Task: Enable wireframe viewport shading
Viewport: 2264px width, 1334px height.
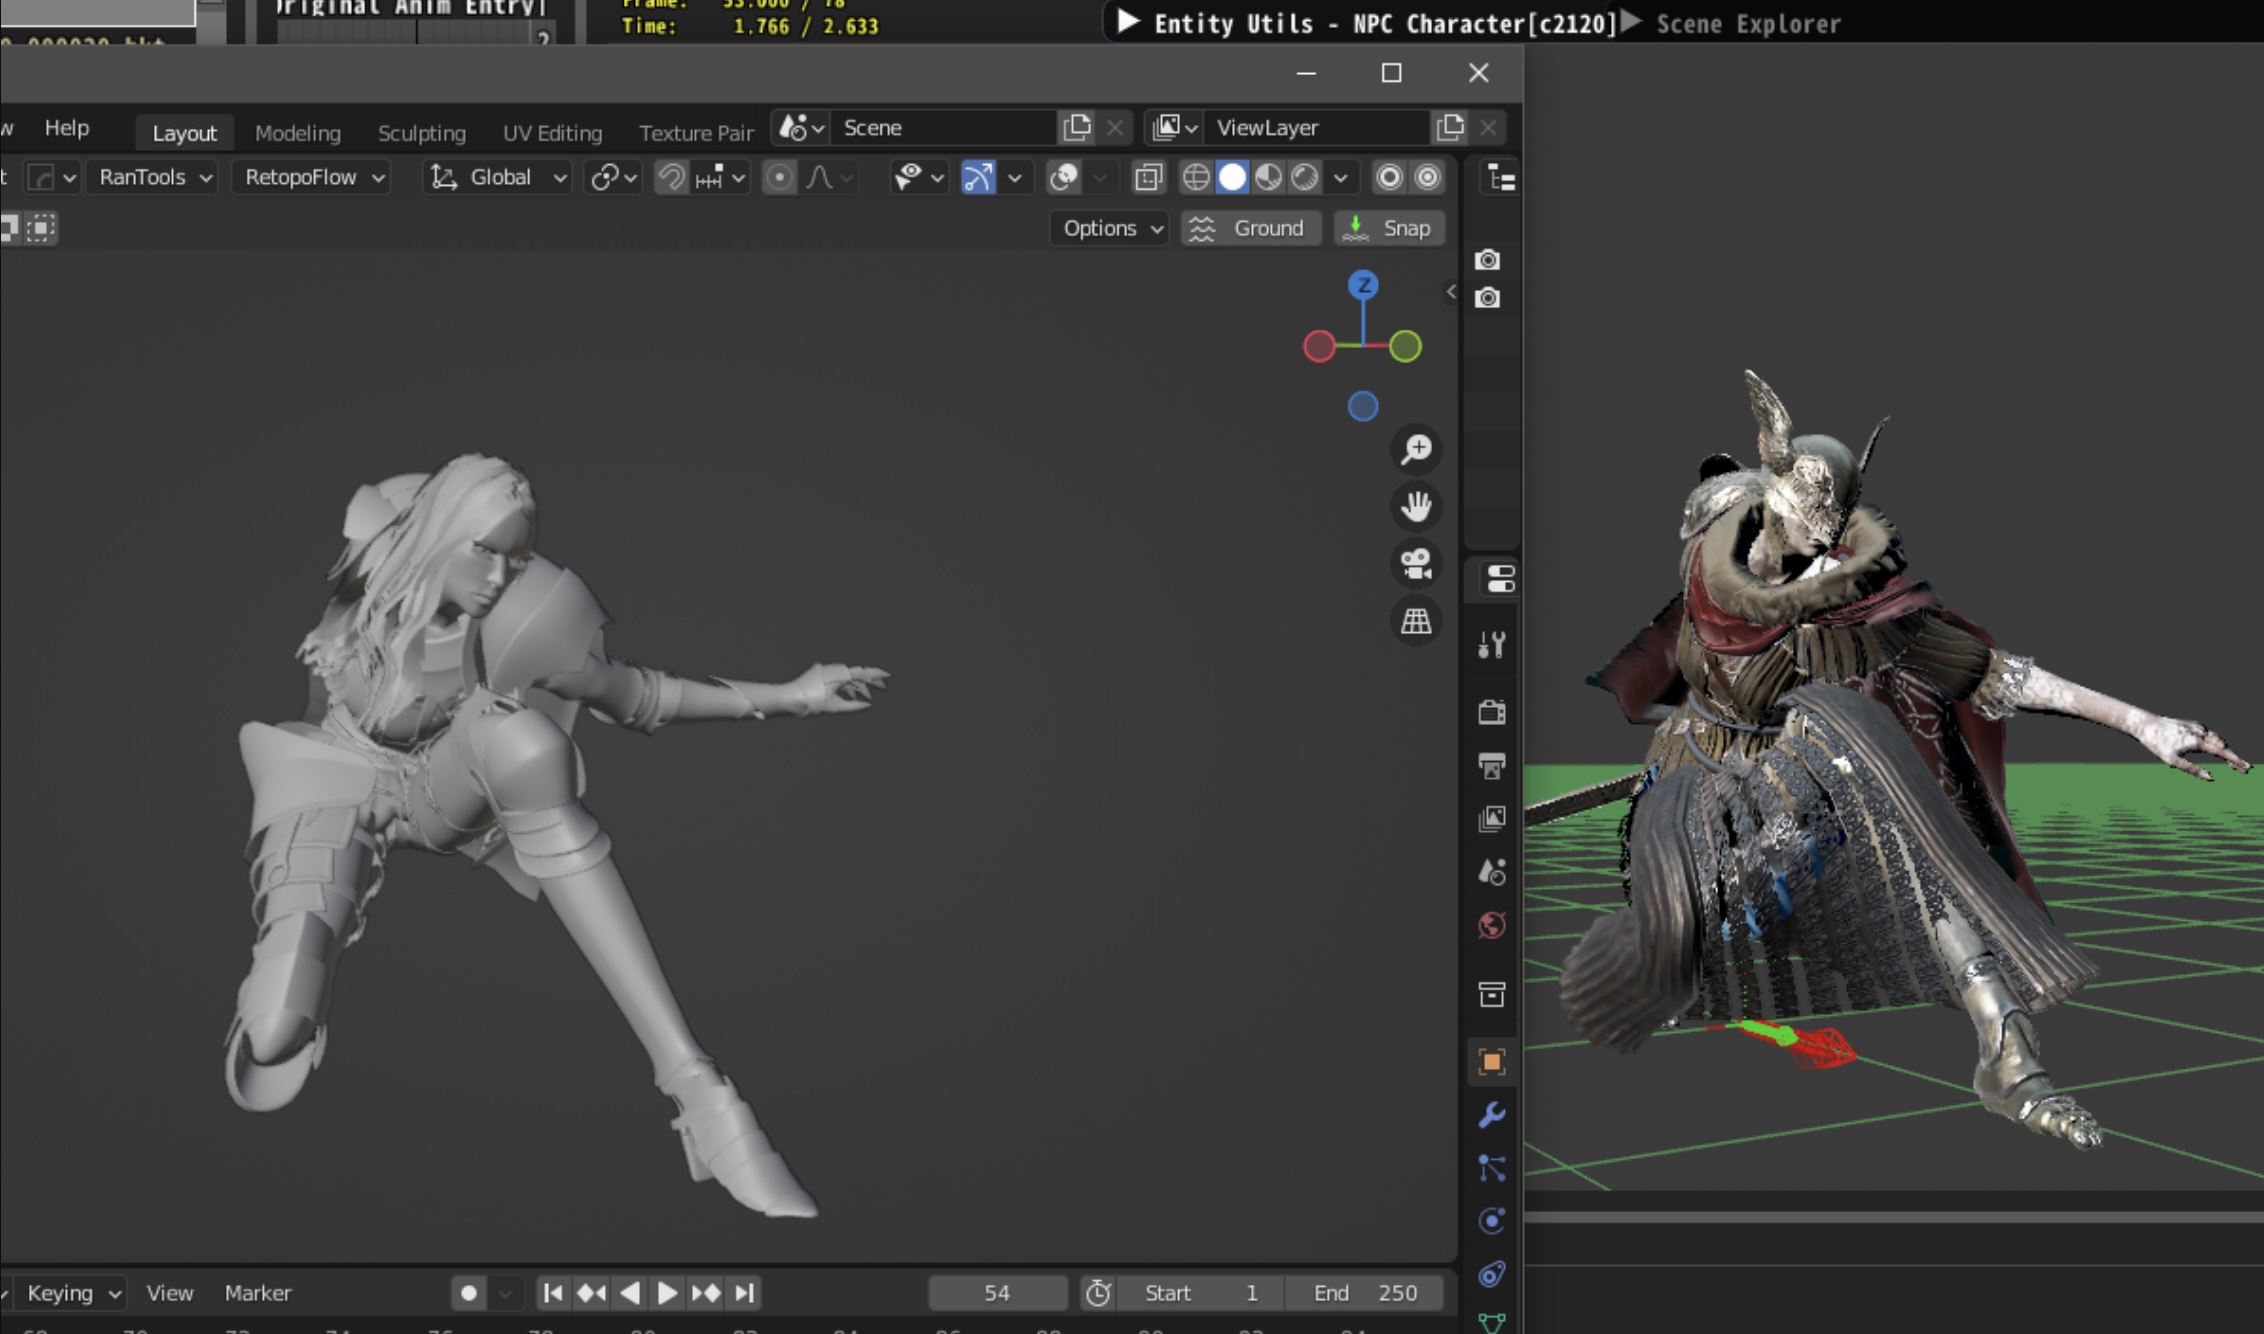Action: [1196, 178]
